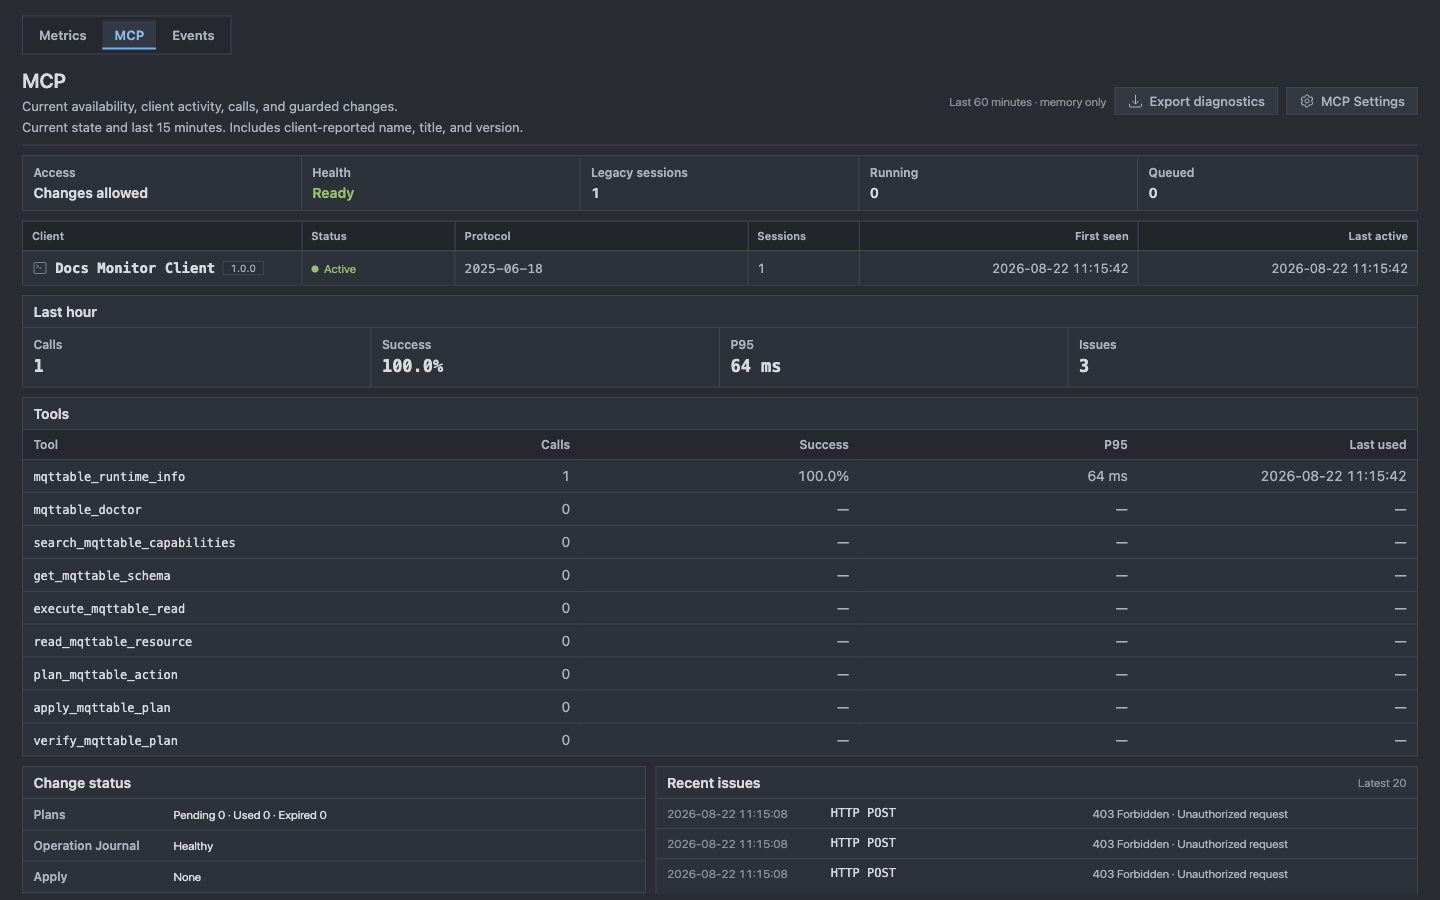Screen dimensions: 1440x900
Task: Click the 64 ms P95 stat in Last hour
Action: [893, 357]
